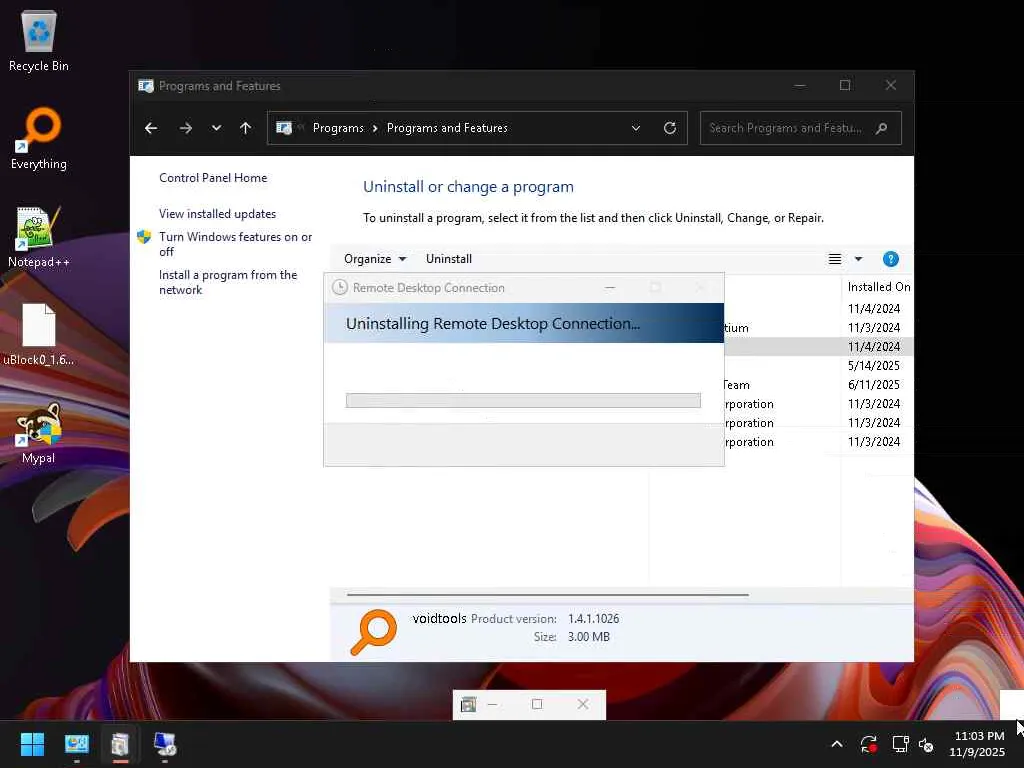Open the Mypal desktop shortcut
1024x768 pixels.
39,433
